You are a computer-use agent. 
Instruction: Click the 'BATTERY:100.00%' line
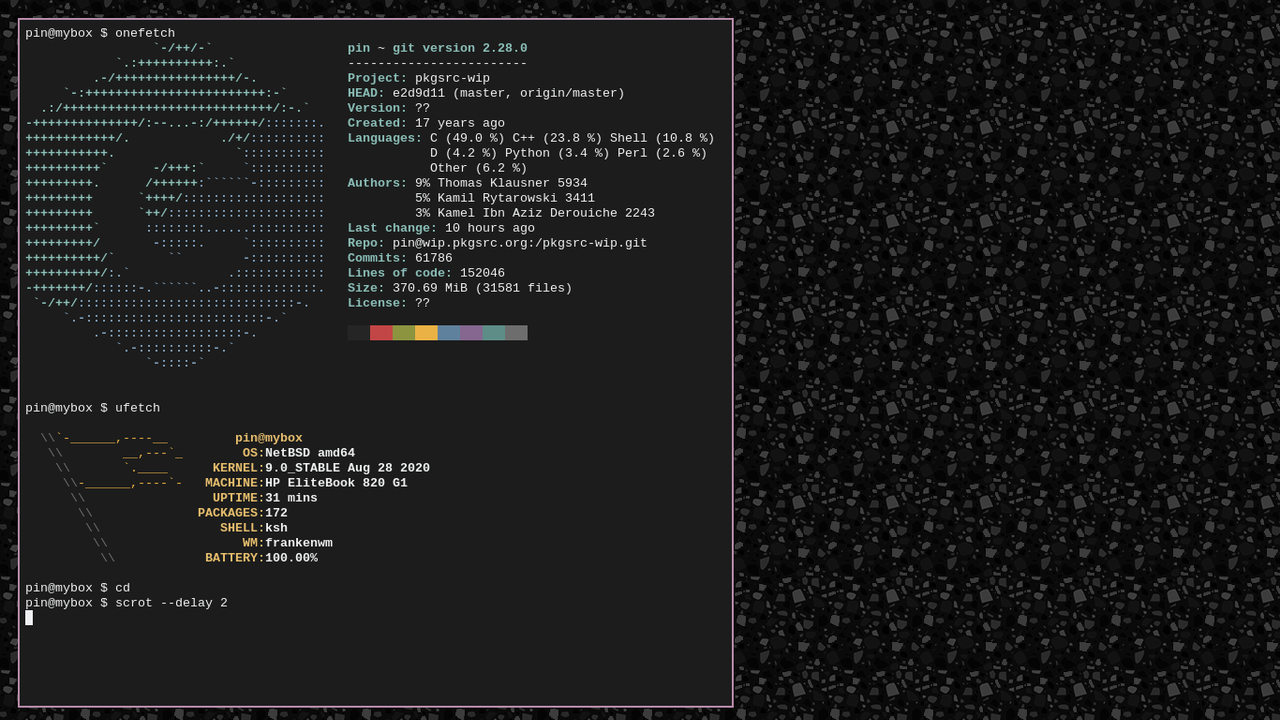click(262, 558)
